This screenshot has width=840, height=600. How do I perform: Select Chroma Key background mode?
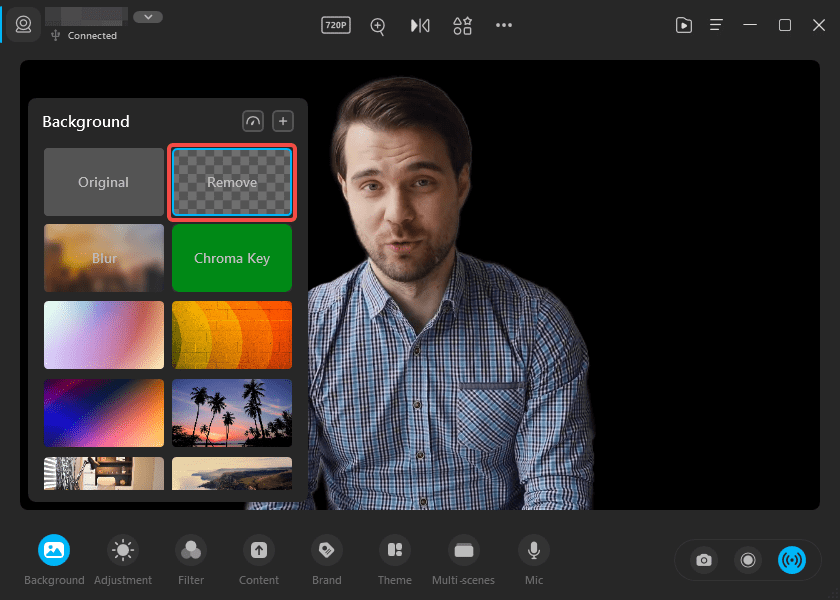tap(231, 257)
